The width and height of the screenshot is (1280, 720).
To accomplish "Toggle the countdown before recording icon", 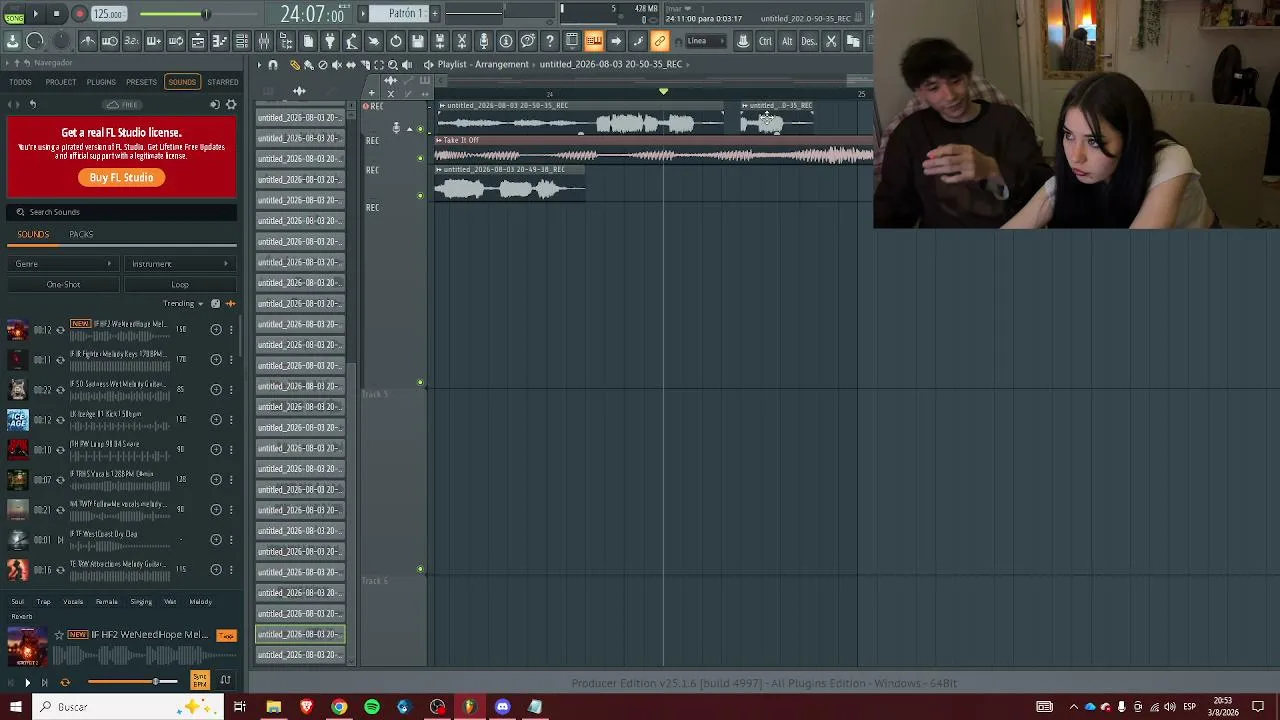I will pos(132,41).
